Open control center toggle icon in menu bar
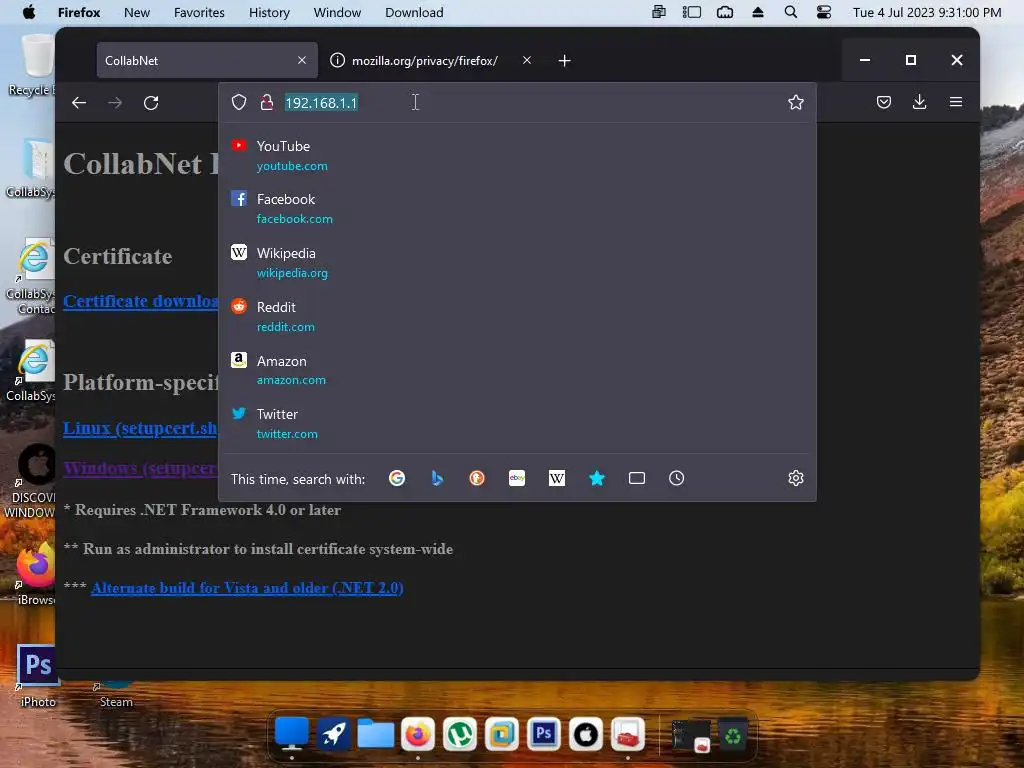This screenshot has height=768, width=1024. coord(824,12)
